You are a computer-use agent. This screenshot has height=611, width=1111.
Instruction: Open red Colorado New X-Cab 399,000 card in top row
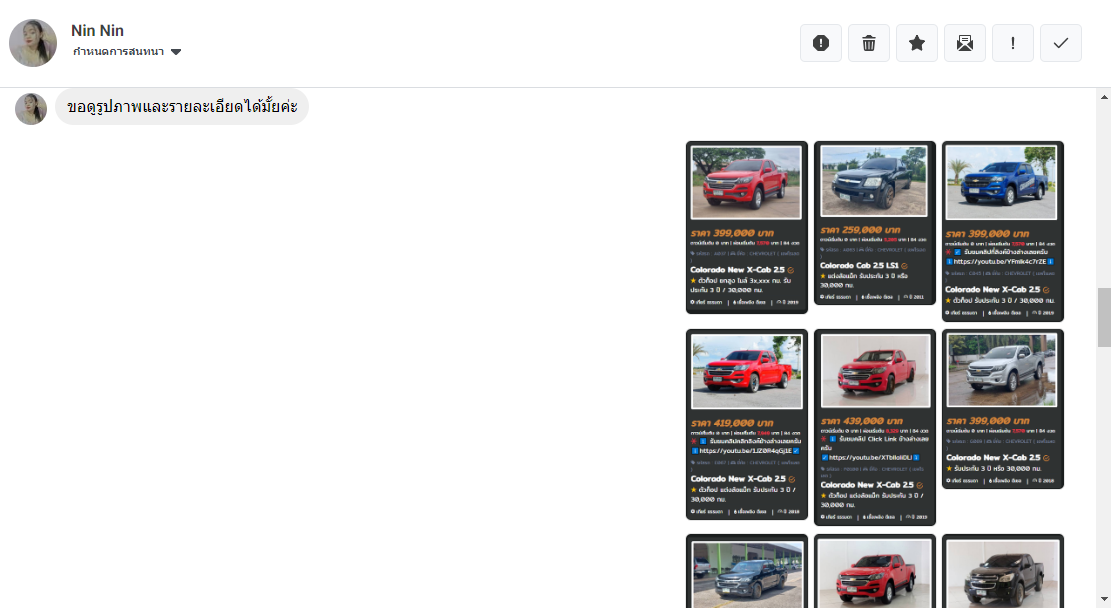point(747,228)
